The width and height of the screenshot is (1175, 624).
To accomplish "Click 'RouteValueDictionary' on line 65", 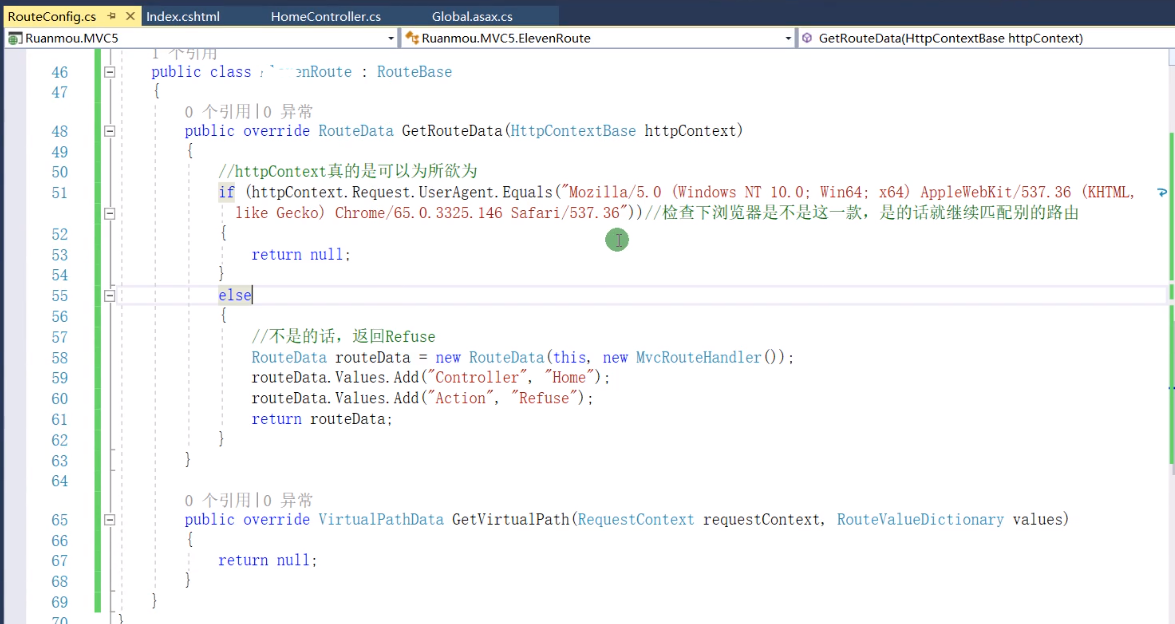I will [920, 520].
